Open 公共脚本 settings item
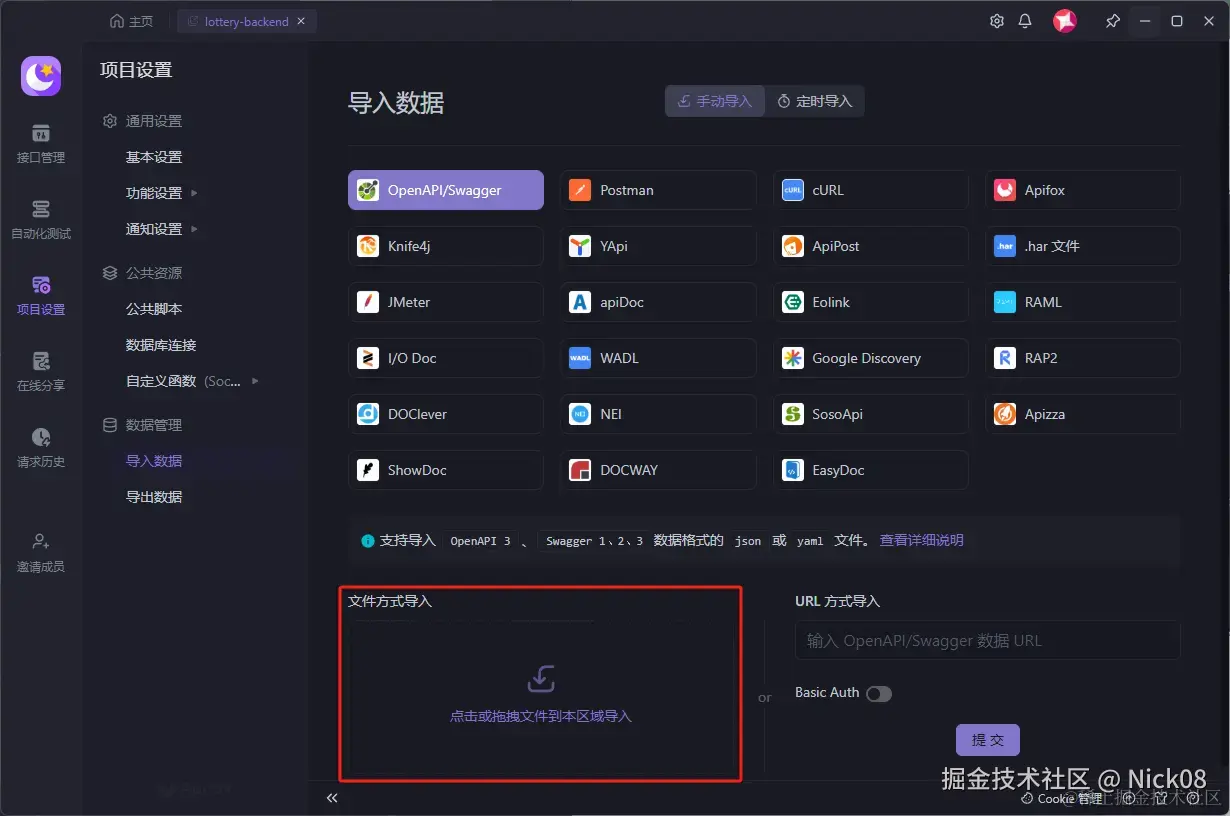The width and height of the screenshot is (1230, 816). (154, 309)
